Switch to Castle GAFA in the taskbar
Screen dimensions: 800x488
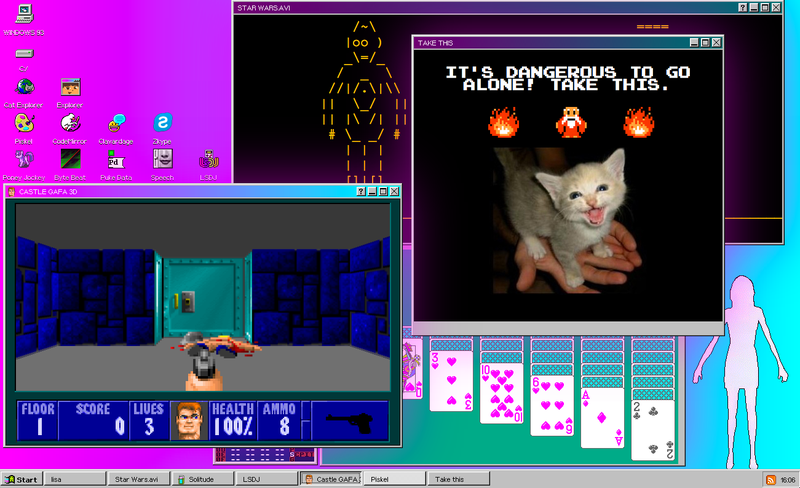click(331, 479)
